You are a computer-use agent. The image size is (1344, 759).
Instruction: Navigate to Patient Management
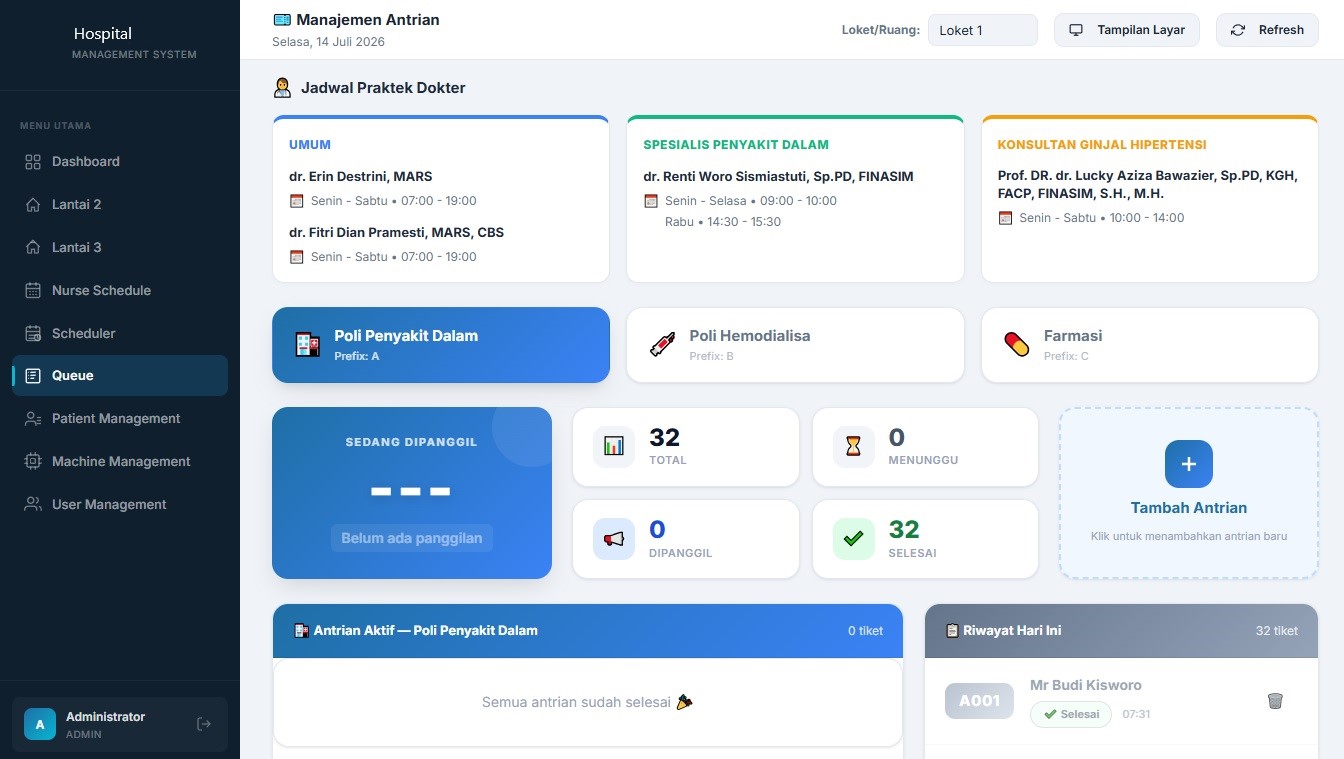[x=120, y=419]
